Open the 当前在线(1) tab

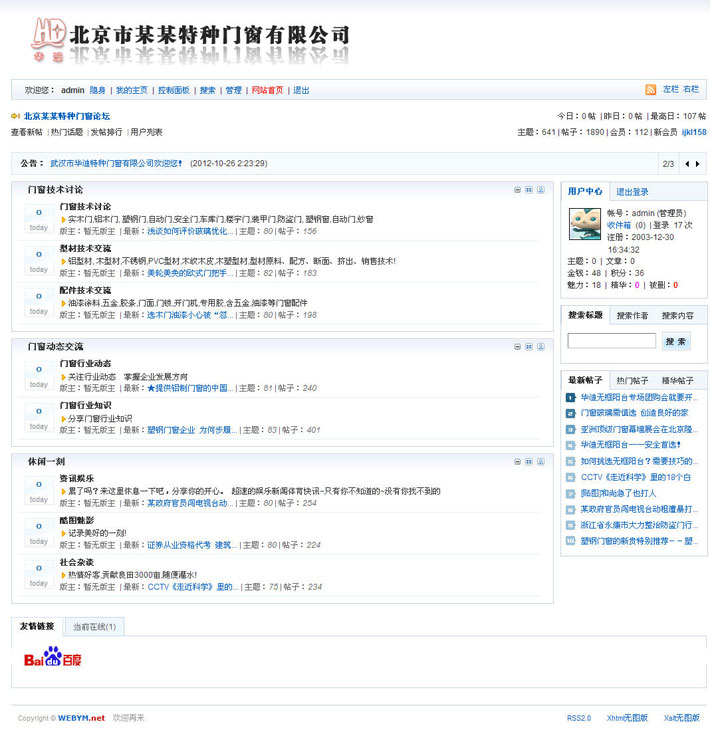pos(94,627)
